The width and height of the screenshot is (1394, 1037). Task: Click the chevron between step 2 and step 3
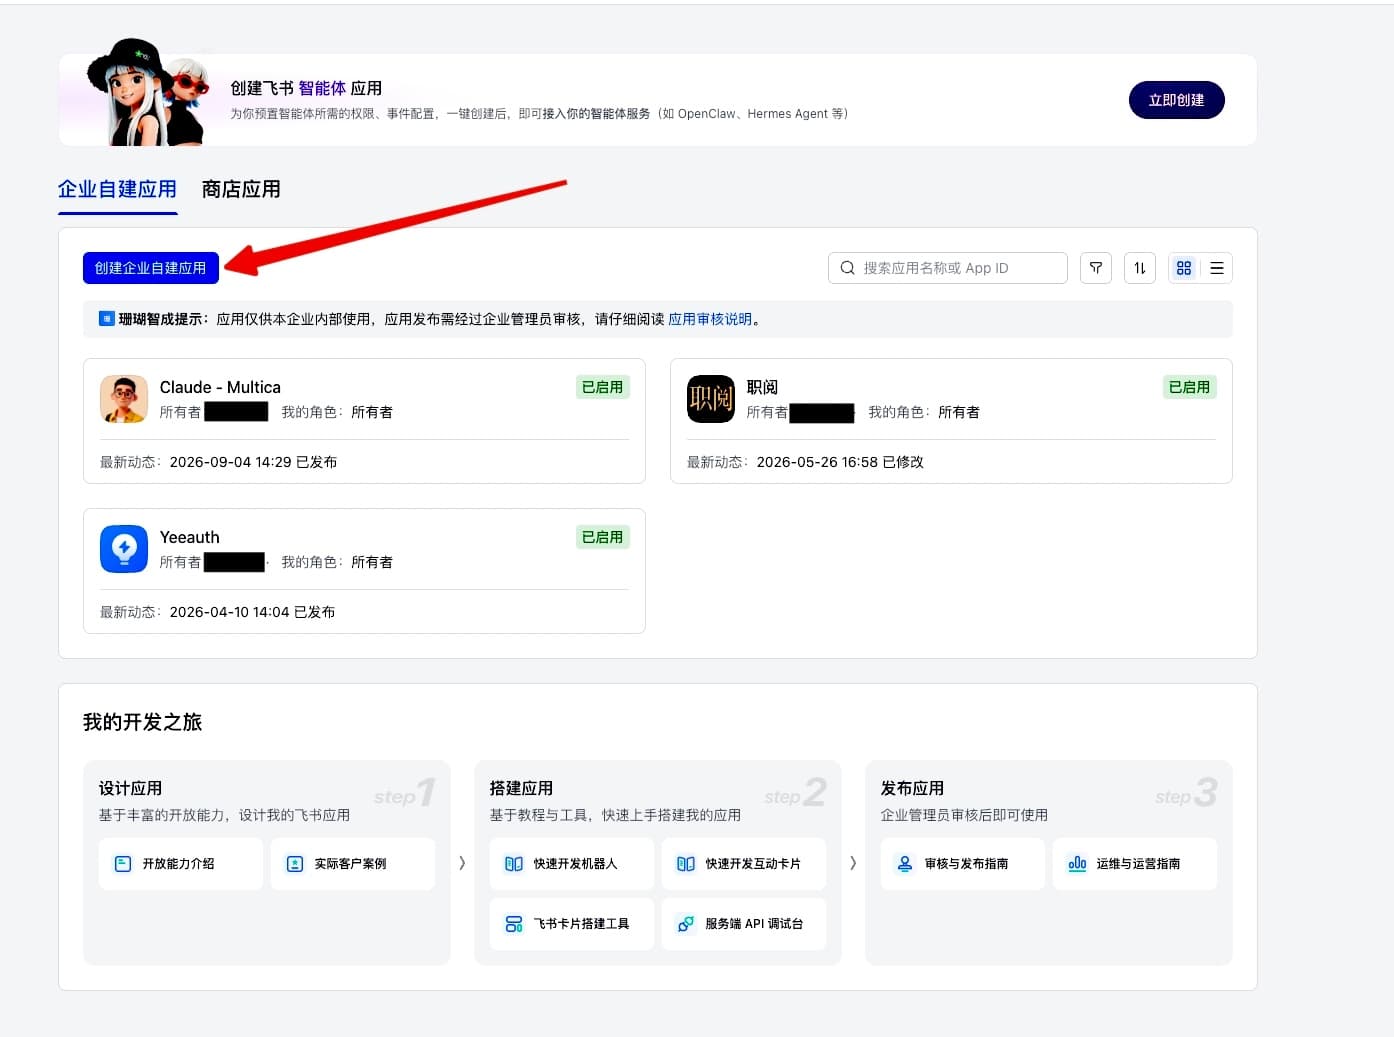853,863
